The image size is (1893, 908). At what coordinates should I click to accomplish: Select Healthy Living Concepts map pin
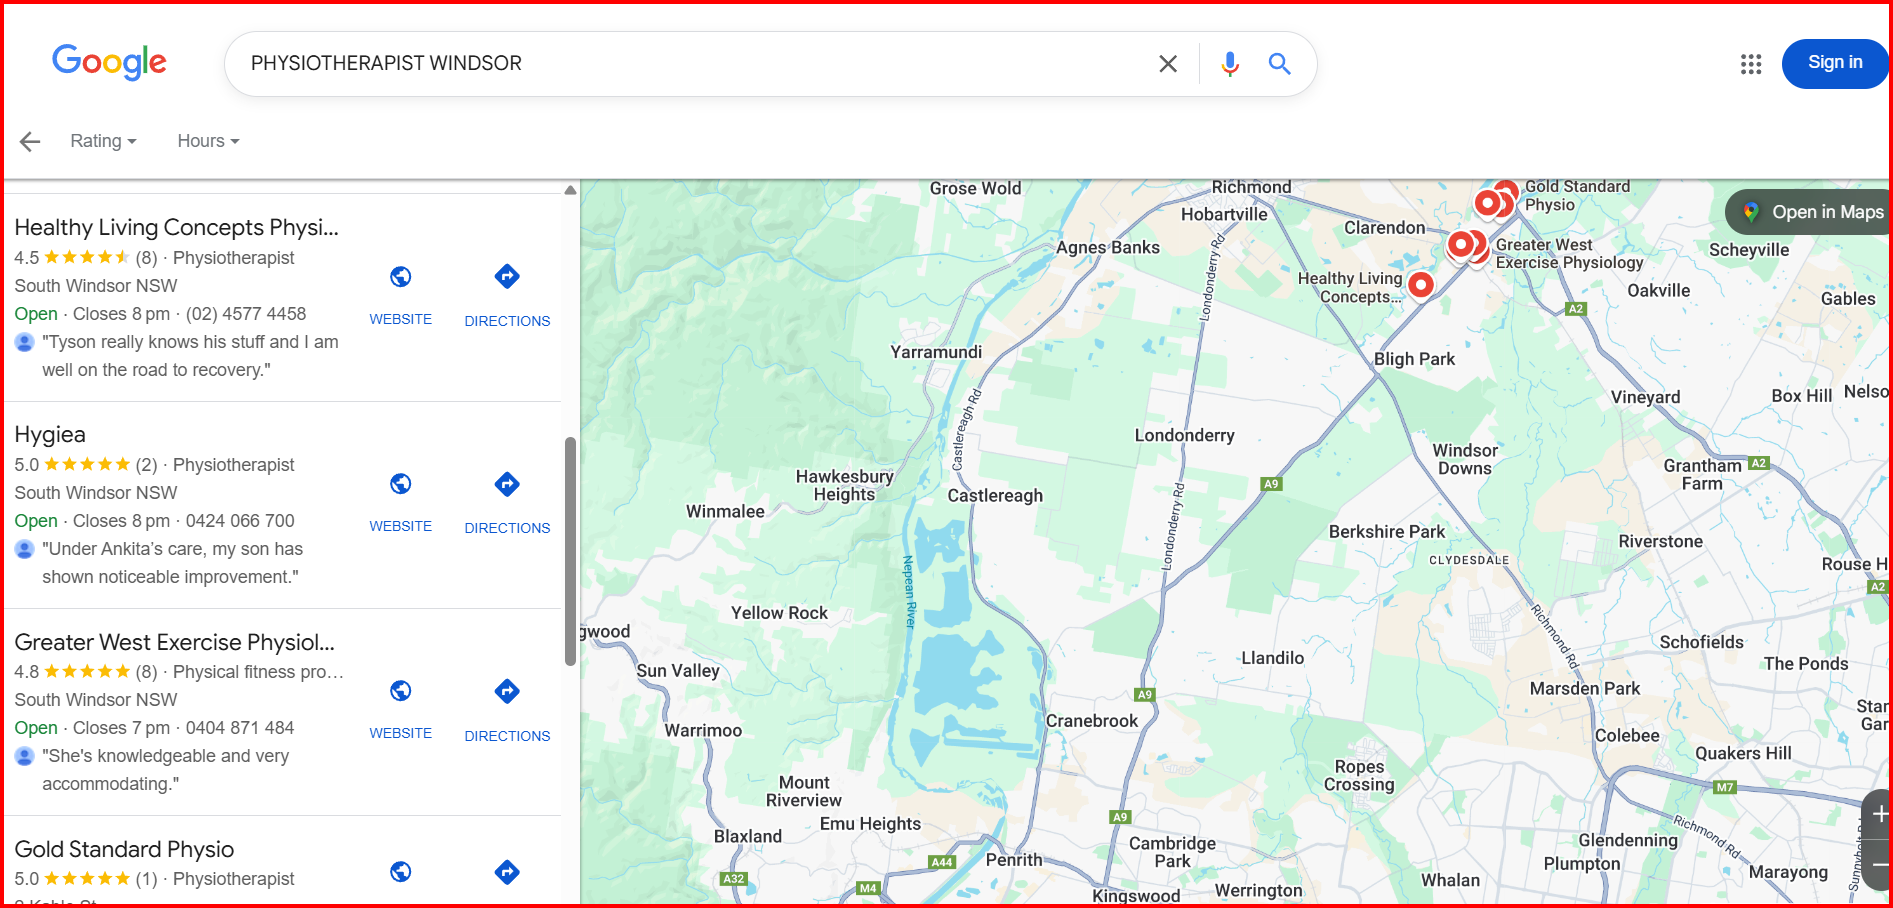1420,285
